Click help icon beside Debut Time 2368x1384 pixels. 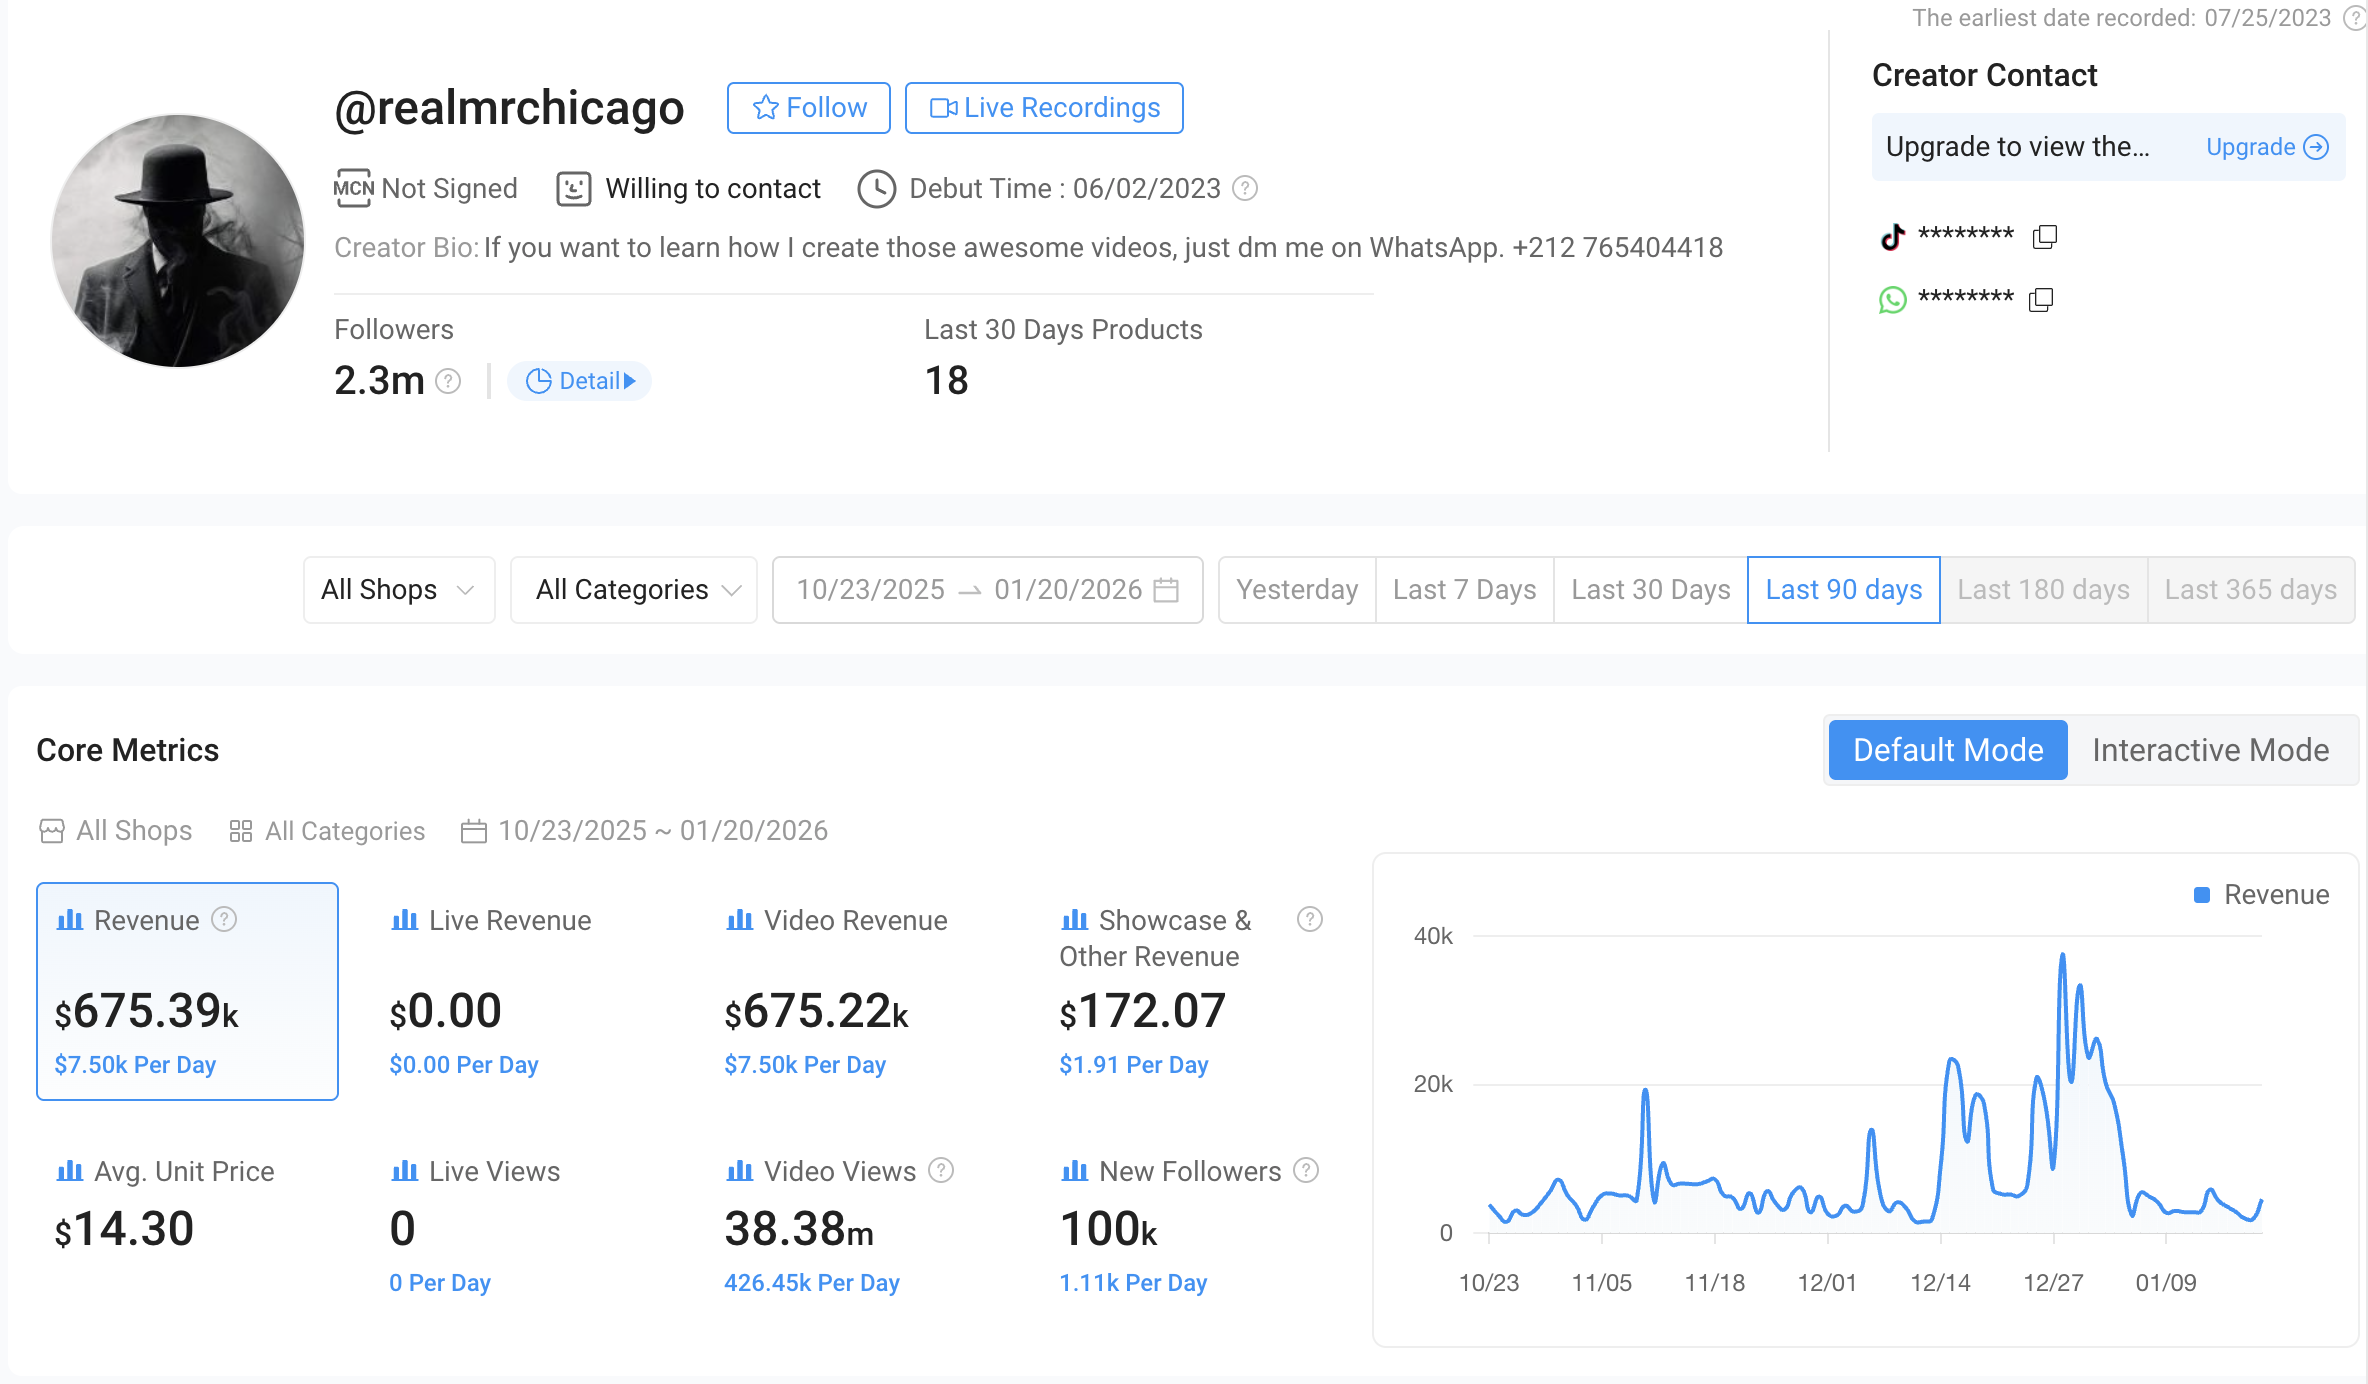pos(1245,188)
